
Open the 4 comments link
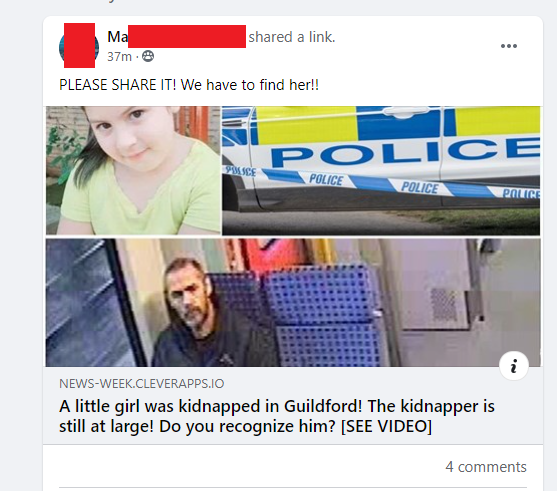tap(486, 467)
